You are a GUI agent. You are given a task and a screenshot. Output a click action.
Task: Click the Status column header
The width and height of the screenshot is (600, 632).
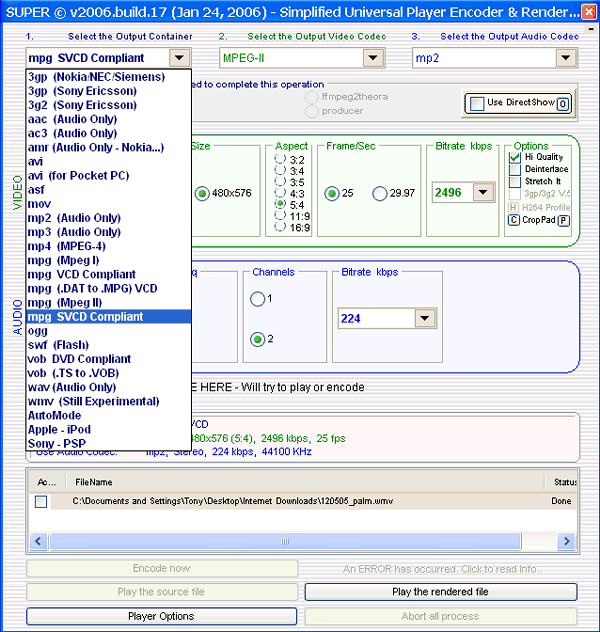point(561,482)
